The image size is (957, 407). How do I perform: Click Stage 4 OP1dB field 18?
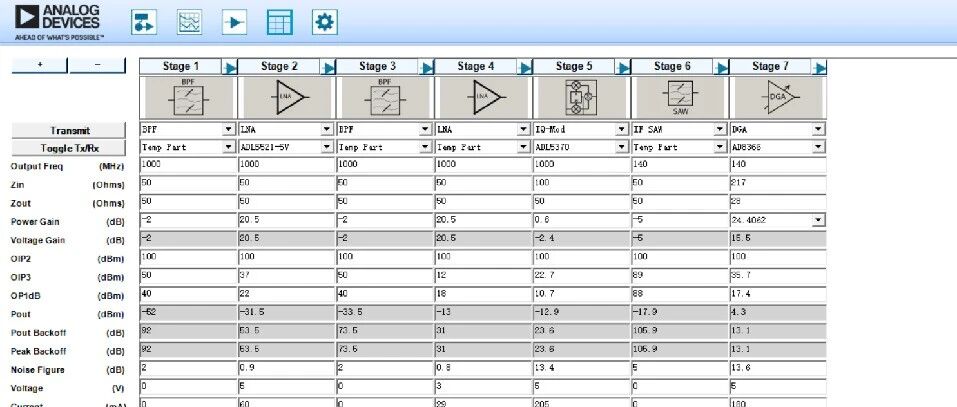coord(483,295)
